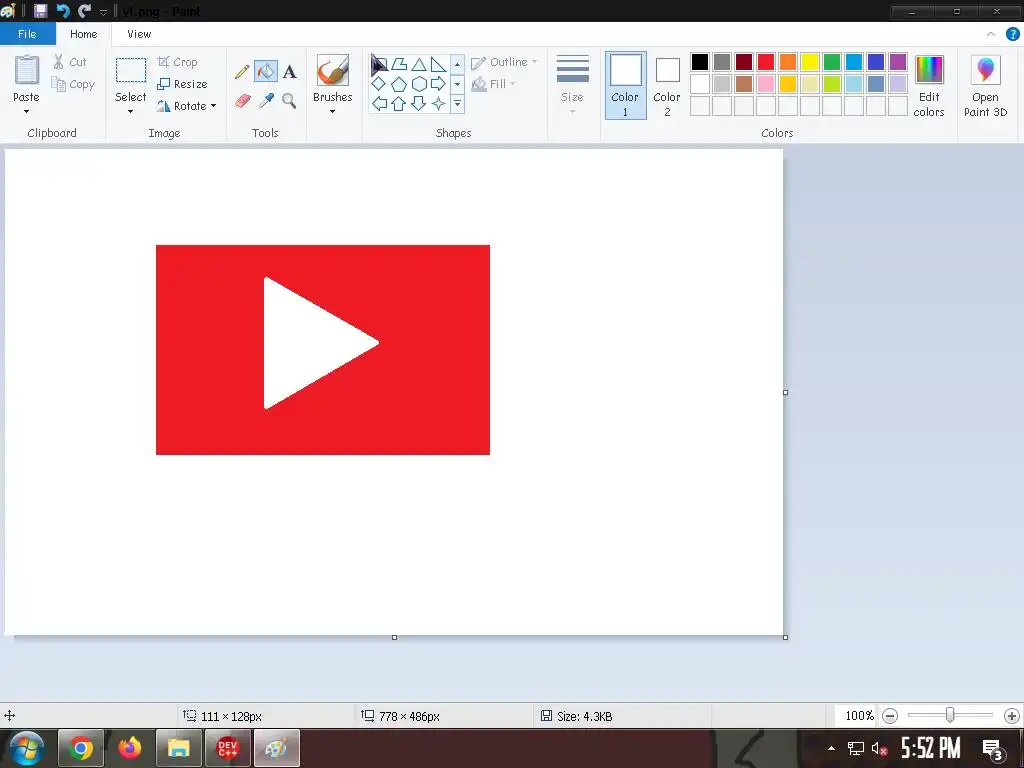This screenshot has height=768, width=1024.
Task: Open the Rotate dropdown menu
Action: pos(187,106)
